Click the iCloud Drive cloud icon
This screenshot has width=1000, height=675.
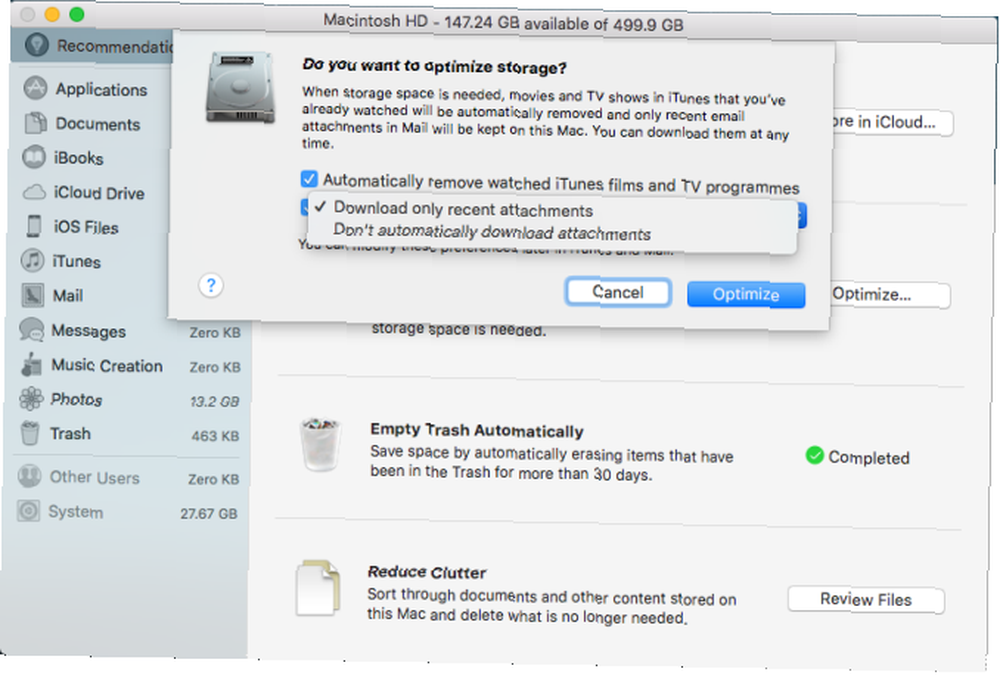tap(34, 192)
